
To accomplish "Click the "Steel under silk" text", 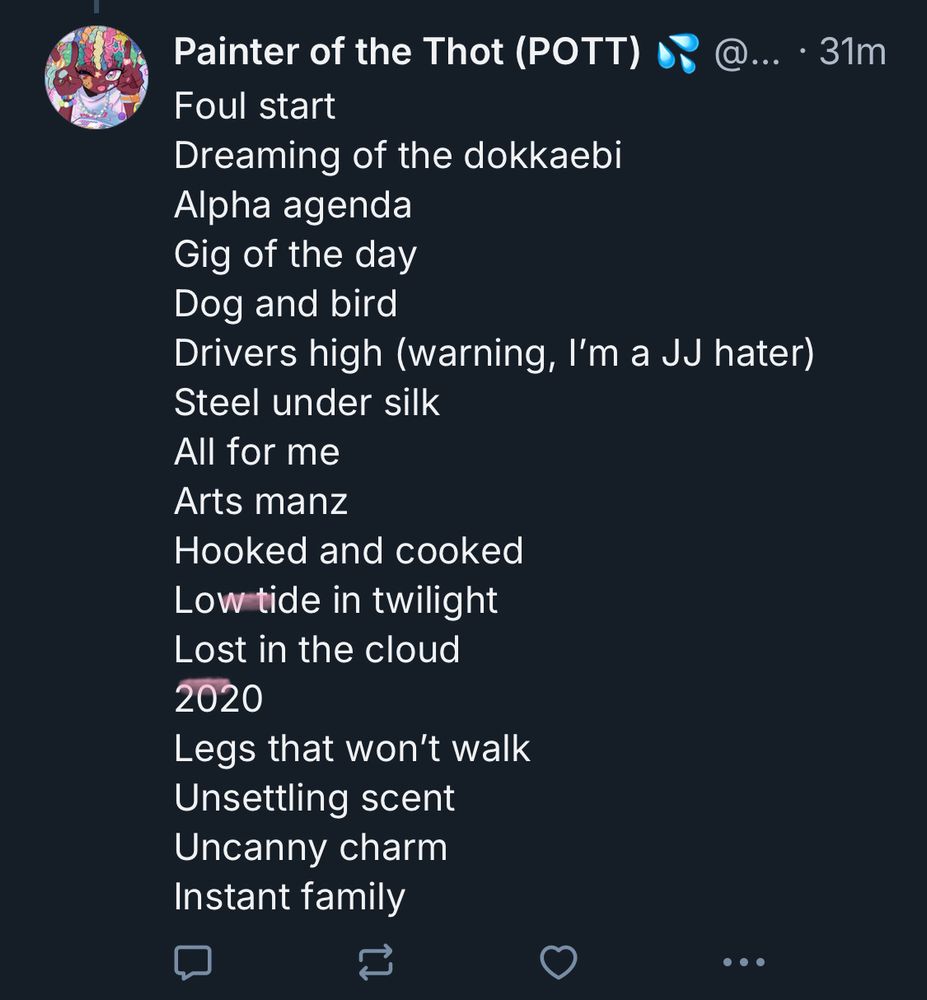I will 307,402.
